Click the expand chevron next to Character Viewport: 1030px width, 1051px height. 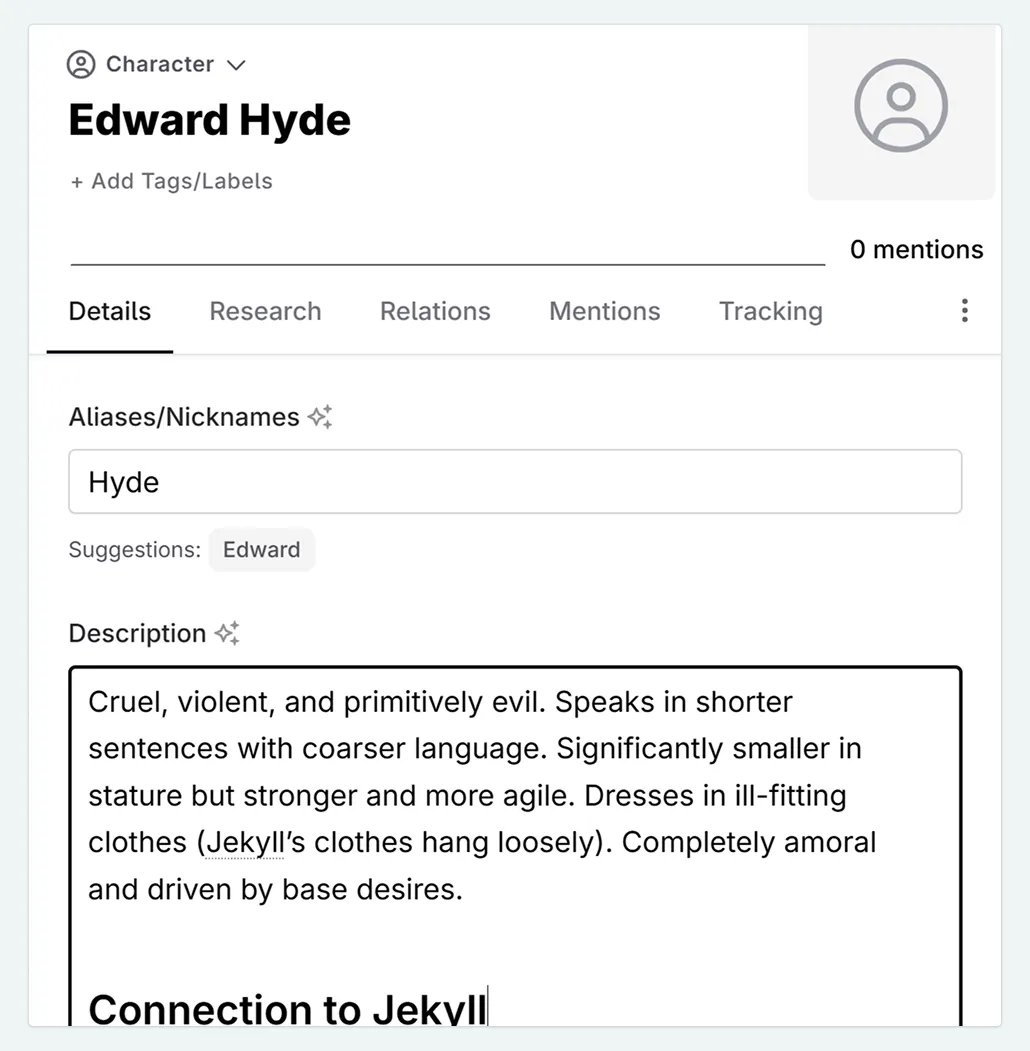tap(236, 64)
